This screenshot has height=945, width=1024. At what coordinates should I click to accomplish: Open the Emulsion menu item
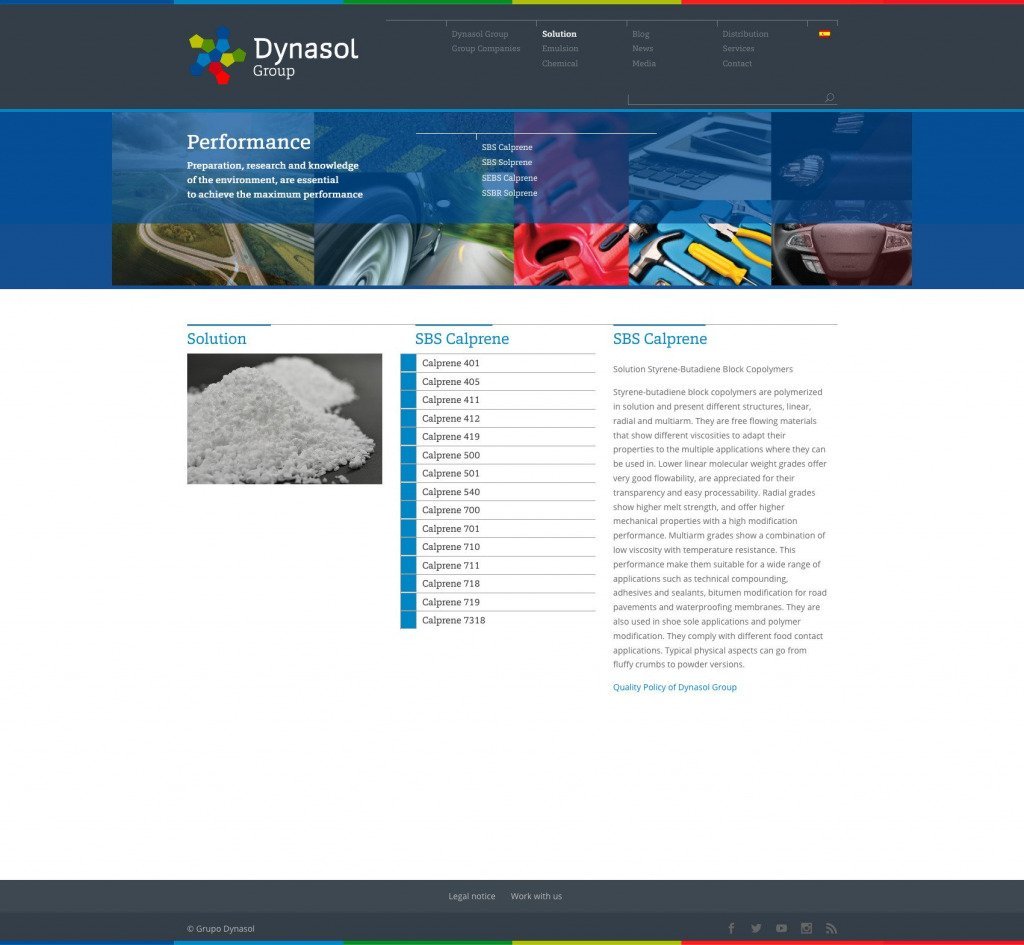(560, 48)
